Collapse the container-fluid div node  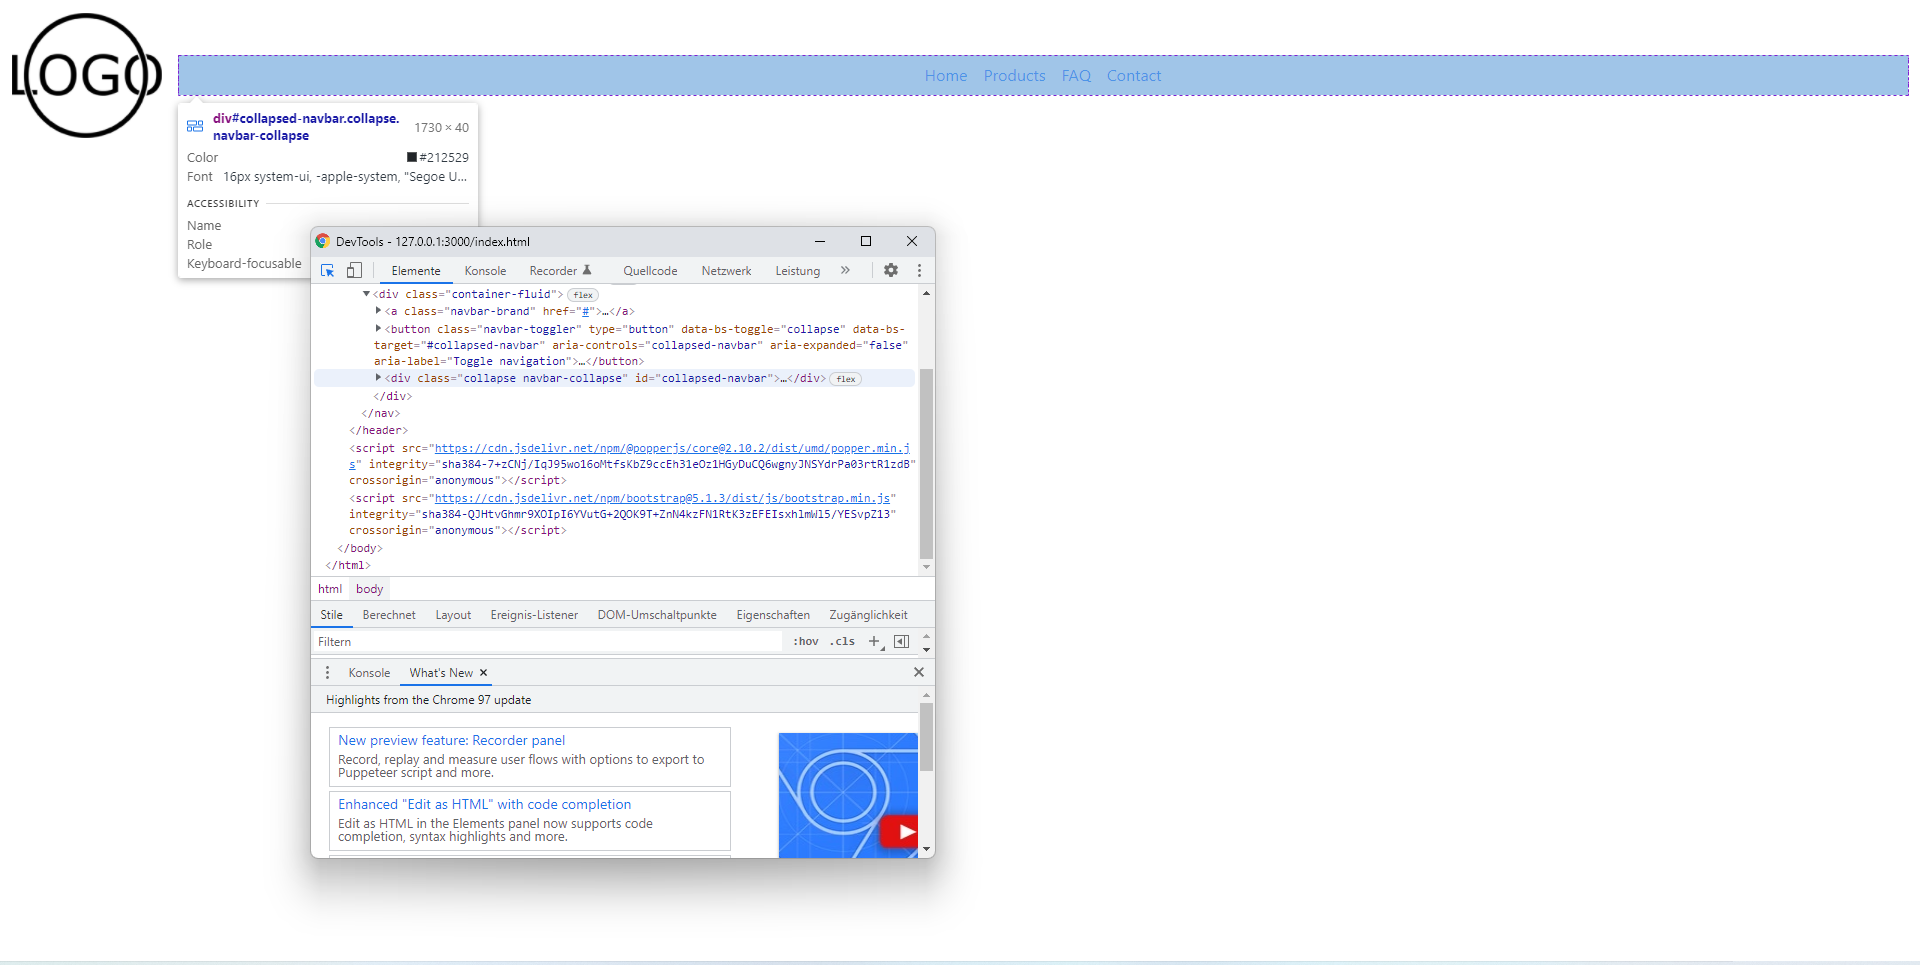tap(366, 294)
